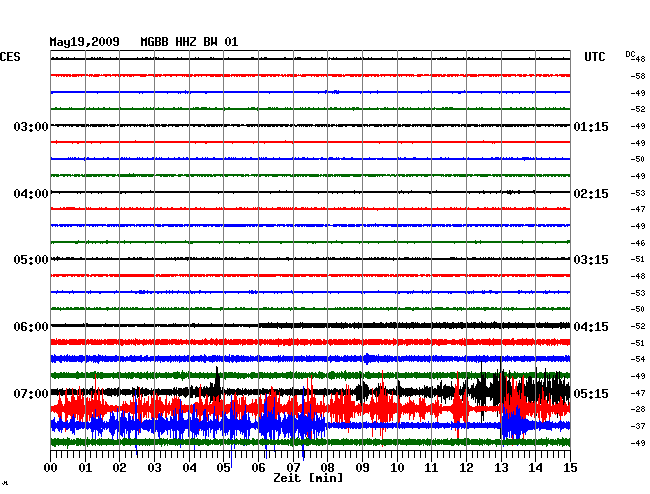Click the 01:15 UTC time label

(x=591, y=127)
